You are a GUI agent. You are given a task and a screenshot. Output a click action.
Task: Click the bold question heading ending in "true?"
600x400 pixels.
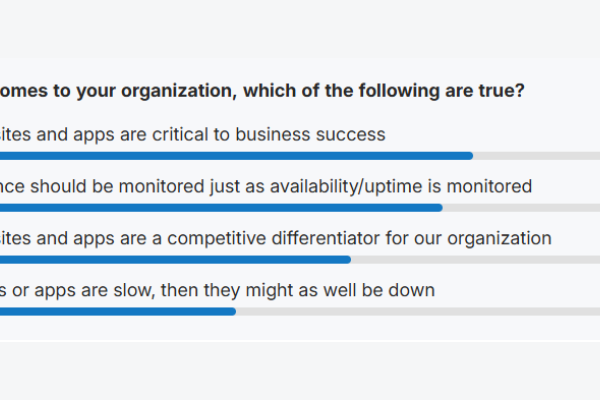262,91
